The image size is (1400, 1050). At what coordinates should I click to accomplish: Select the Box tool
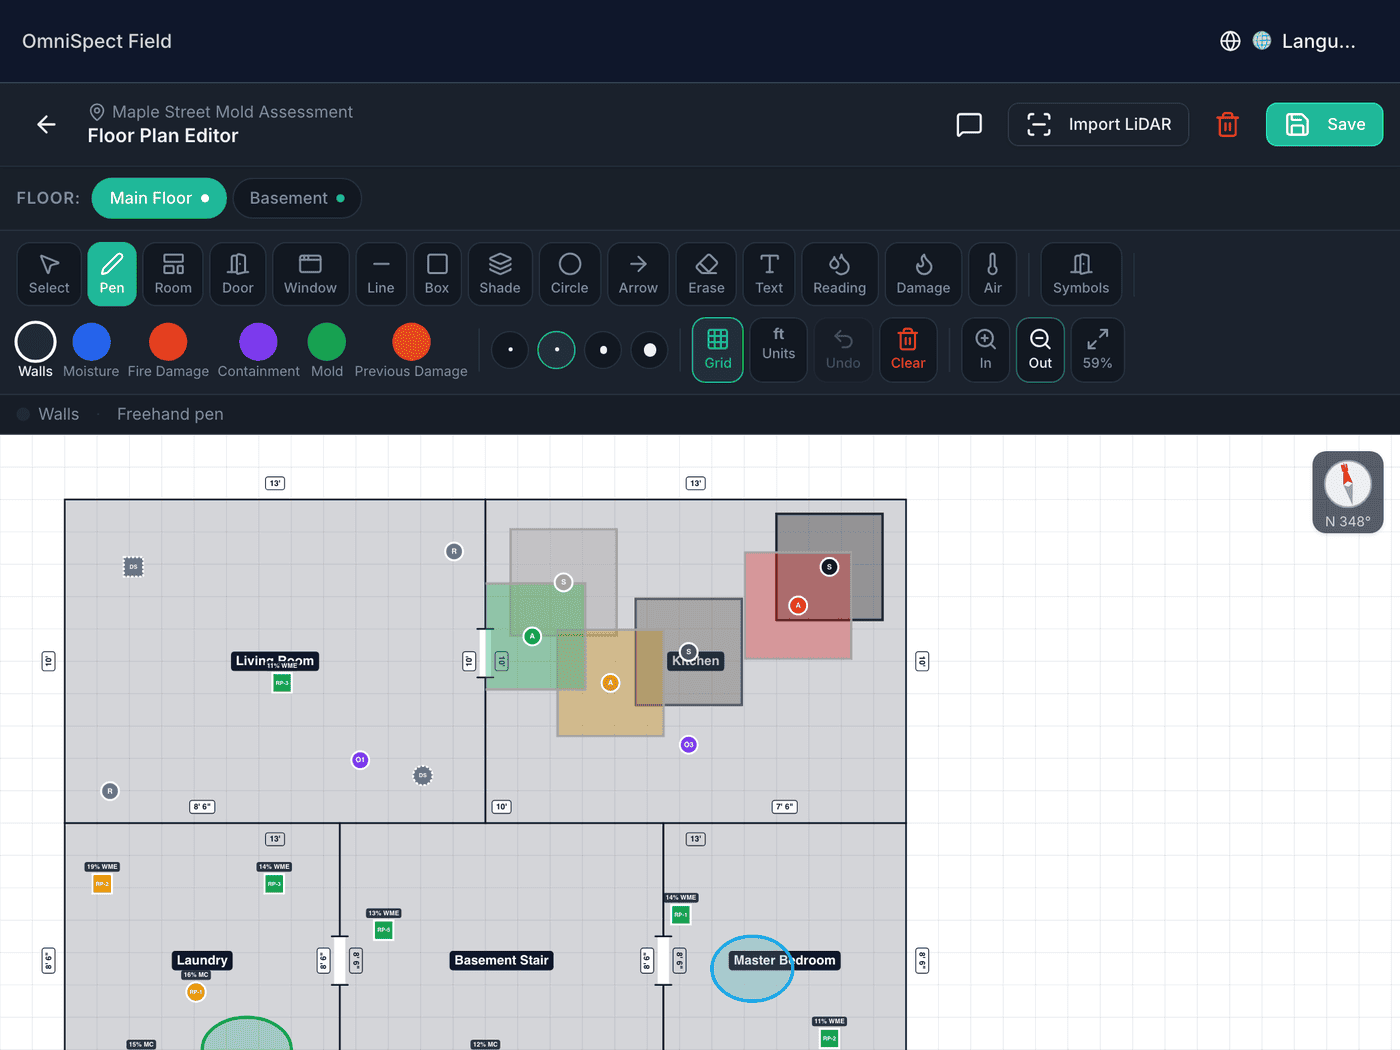tap(437, 274)
